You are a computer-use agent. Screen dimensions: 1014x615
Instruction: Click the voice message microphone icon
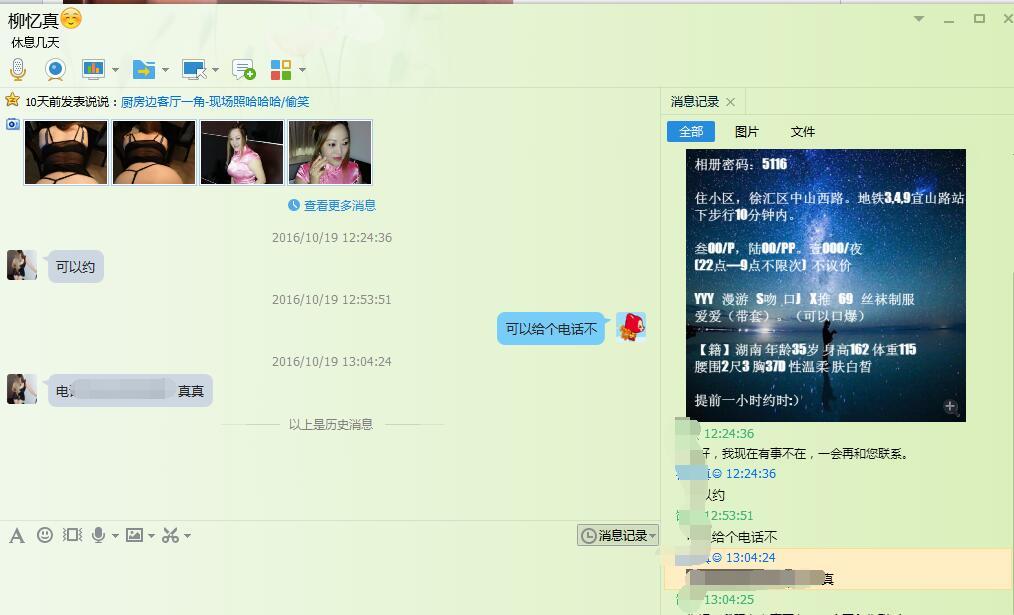click(98, 535)
